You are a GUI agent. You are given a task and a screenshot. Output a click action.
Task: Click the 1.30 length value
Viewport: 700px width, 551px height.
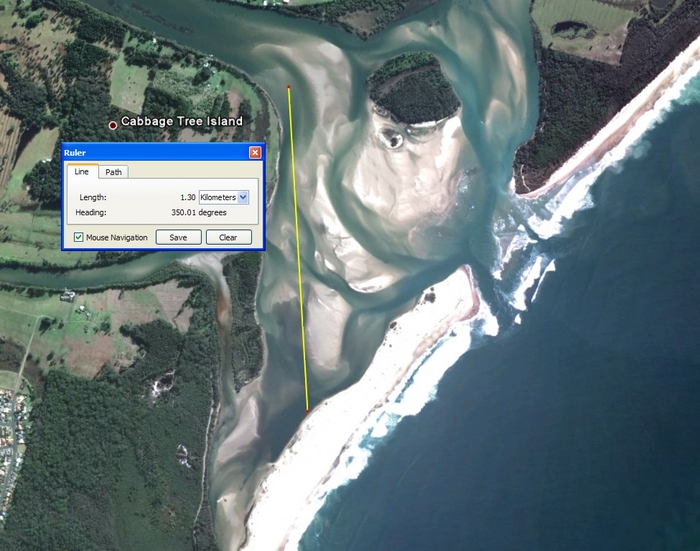(x=188, y=197)
